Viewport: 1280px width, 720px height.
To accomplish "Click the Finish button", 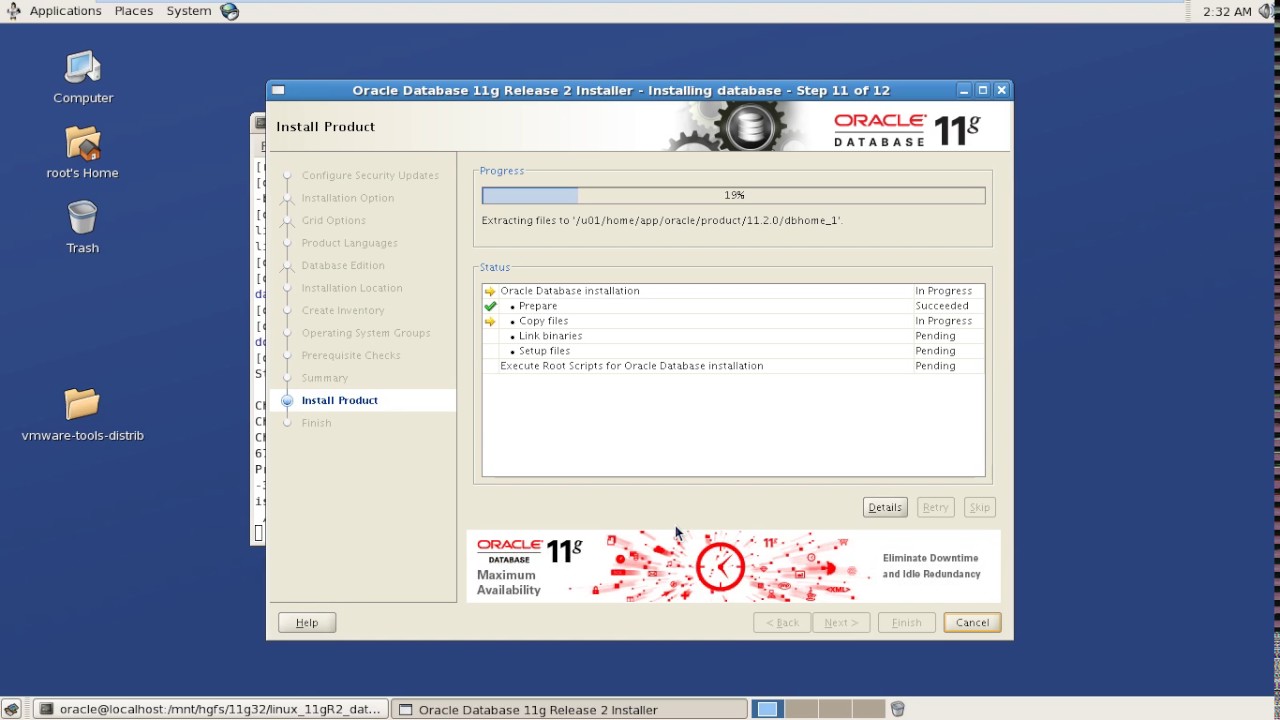I will click(906, 622).
